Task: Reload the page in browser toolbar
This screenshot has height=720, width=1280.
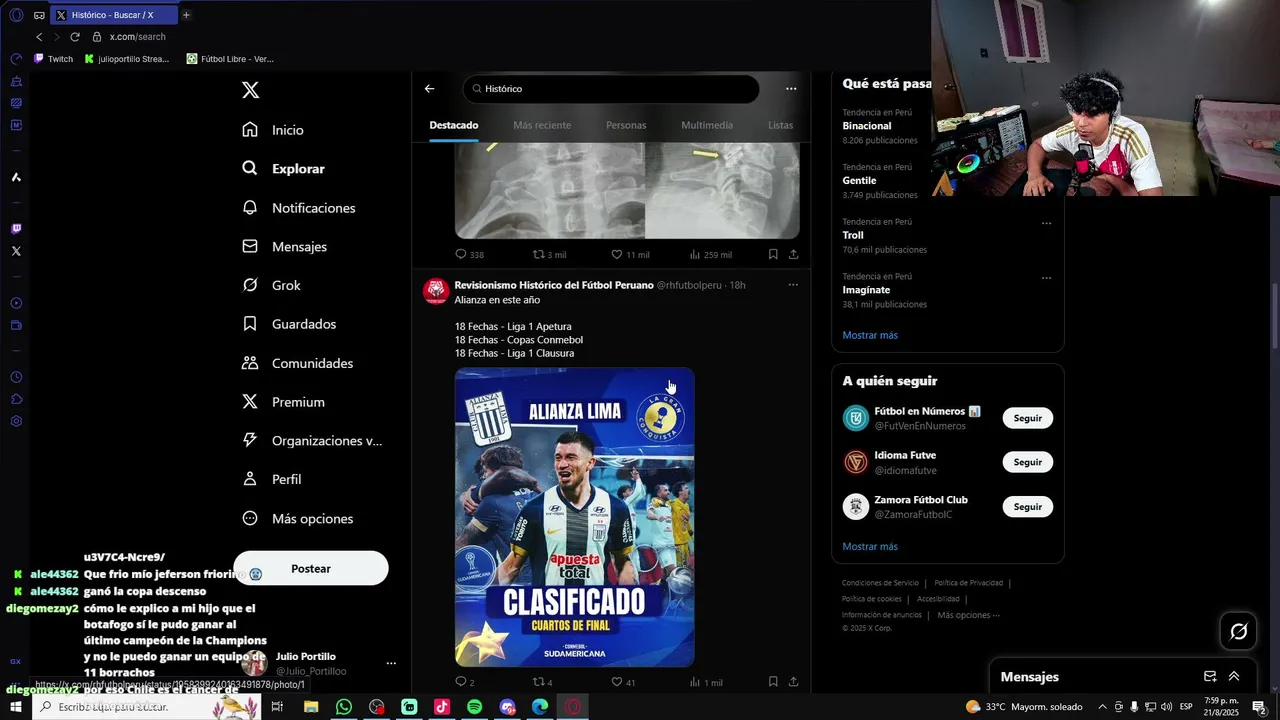Action: pyautogui.click(x=74, y=37)
